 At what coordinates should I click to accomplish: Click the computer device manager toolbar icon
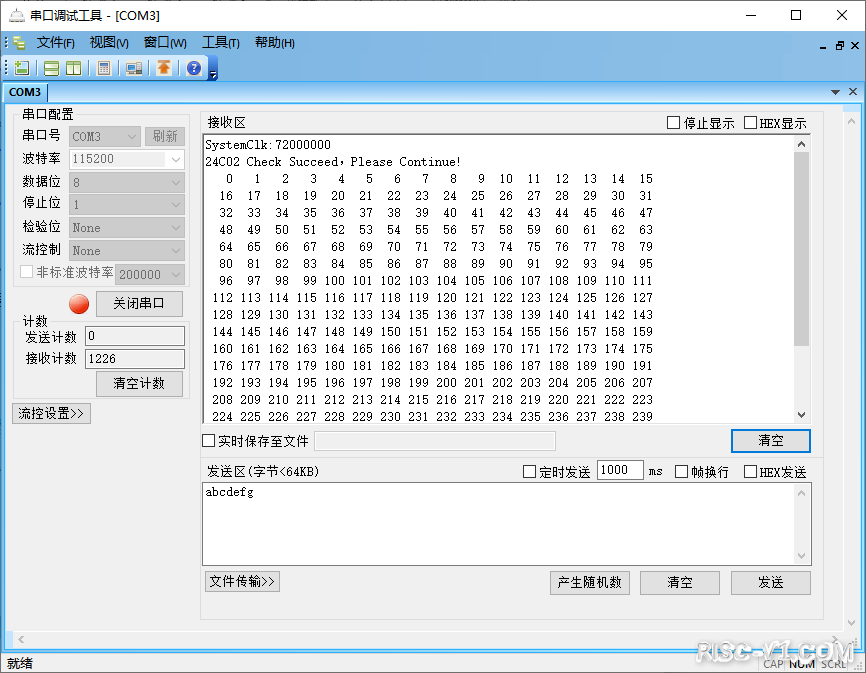[x=134, y=68]
